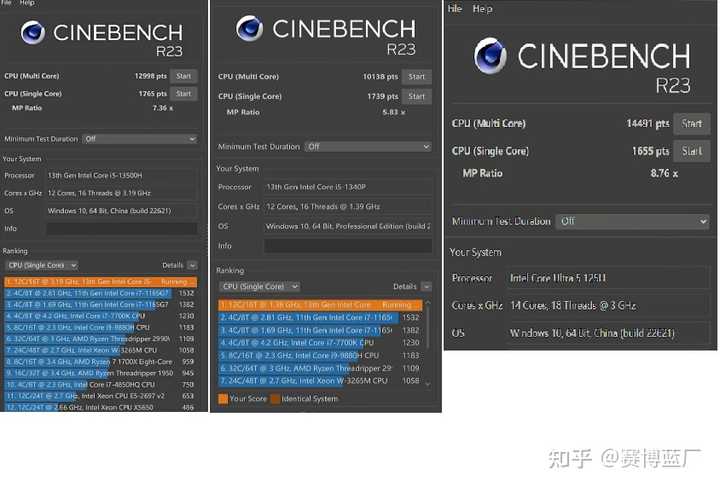Select Xeon X5650 row scoring 486

pyautogui.click(x=101, y=407)
